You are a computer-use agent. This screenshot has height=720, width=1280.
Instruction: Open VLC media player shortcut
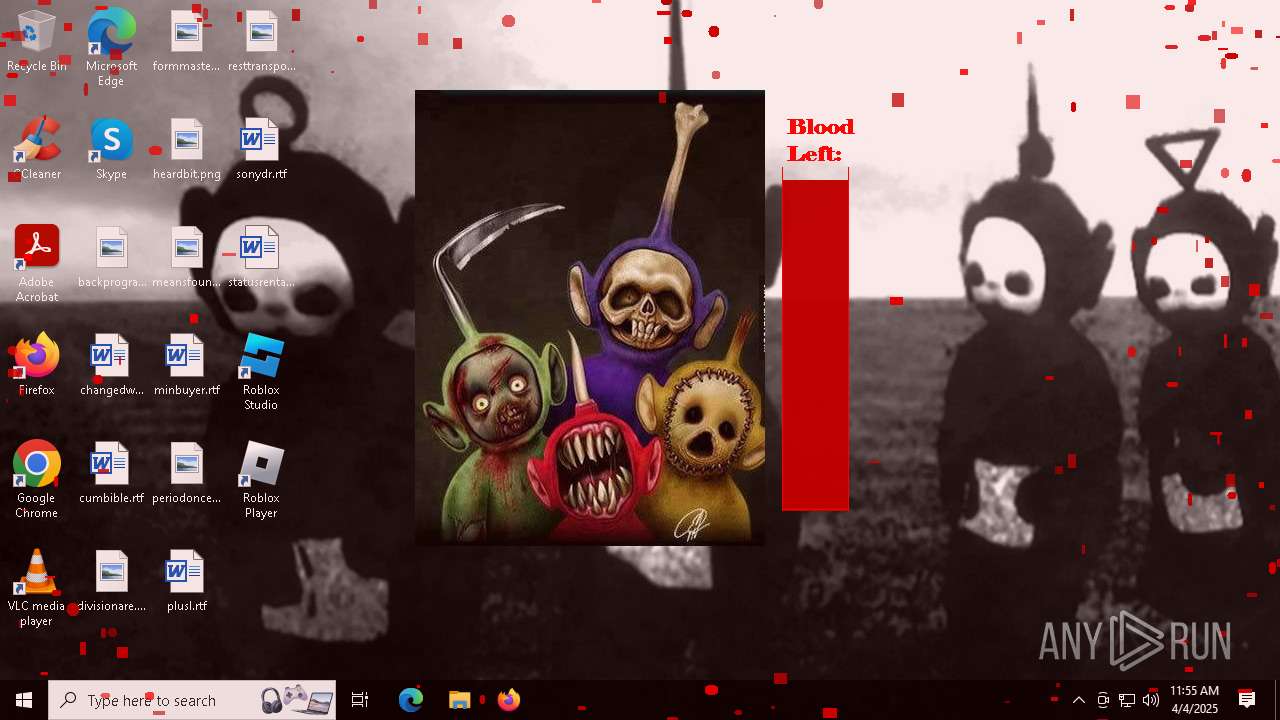click(x=36, y=588)
